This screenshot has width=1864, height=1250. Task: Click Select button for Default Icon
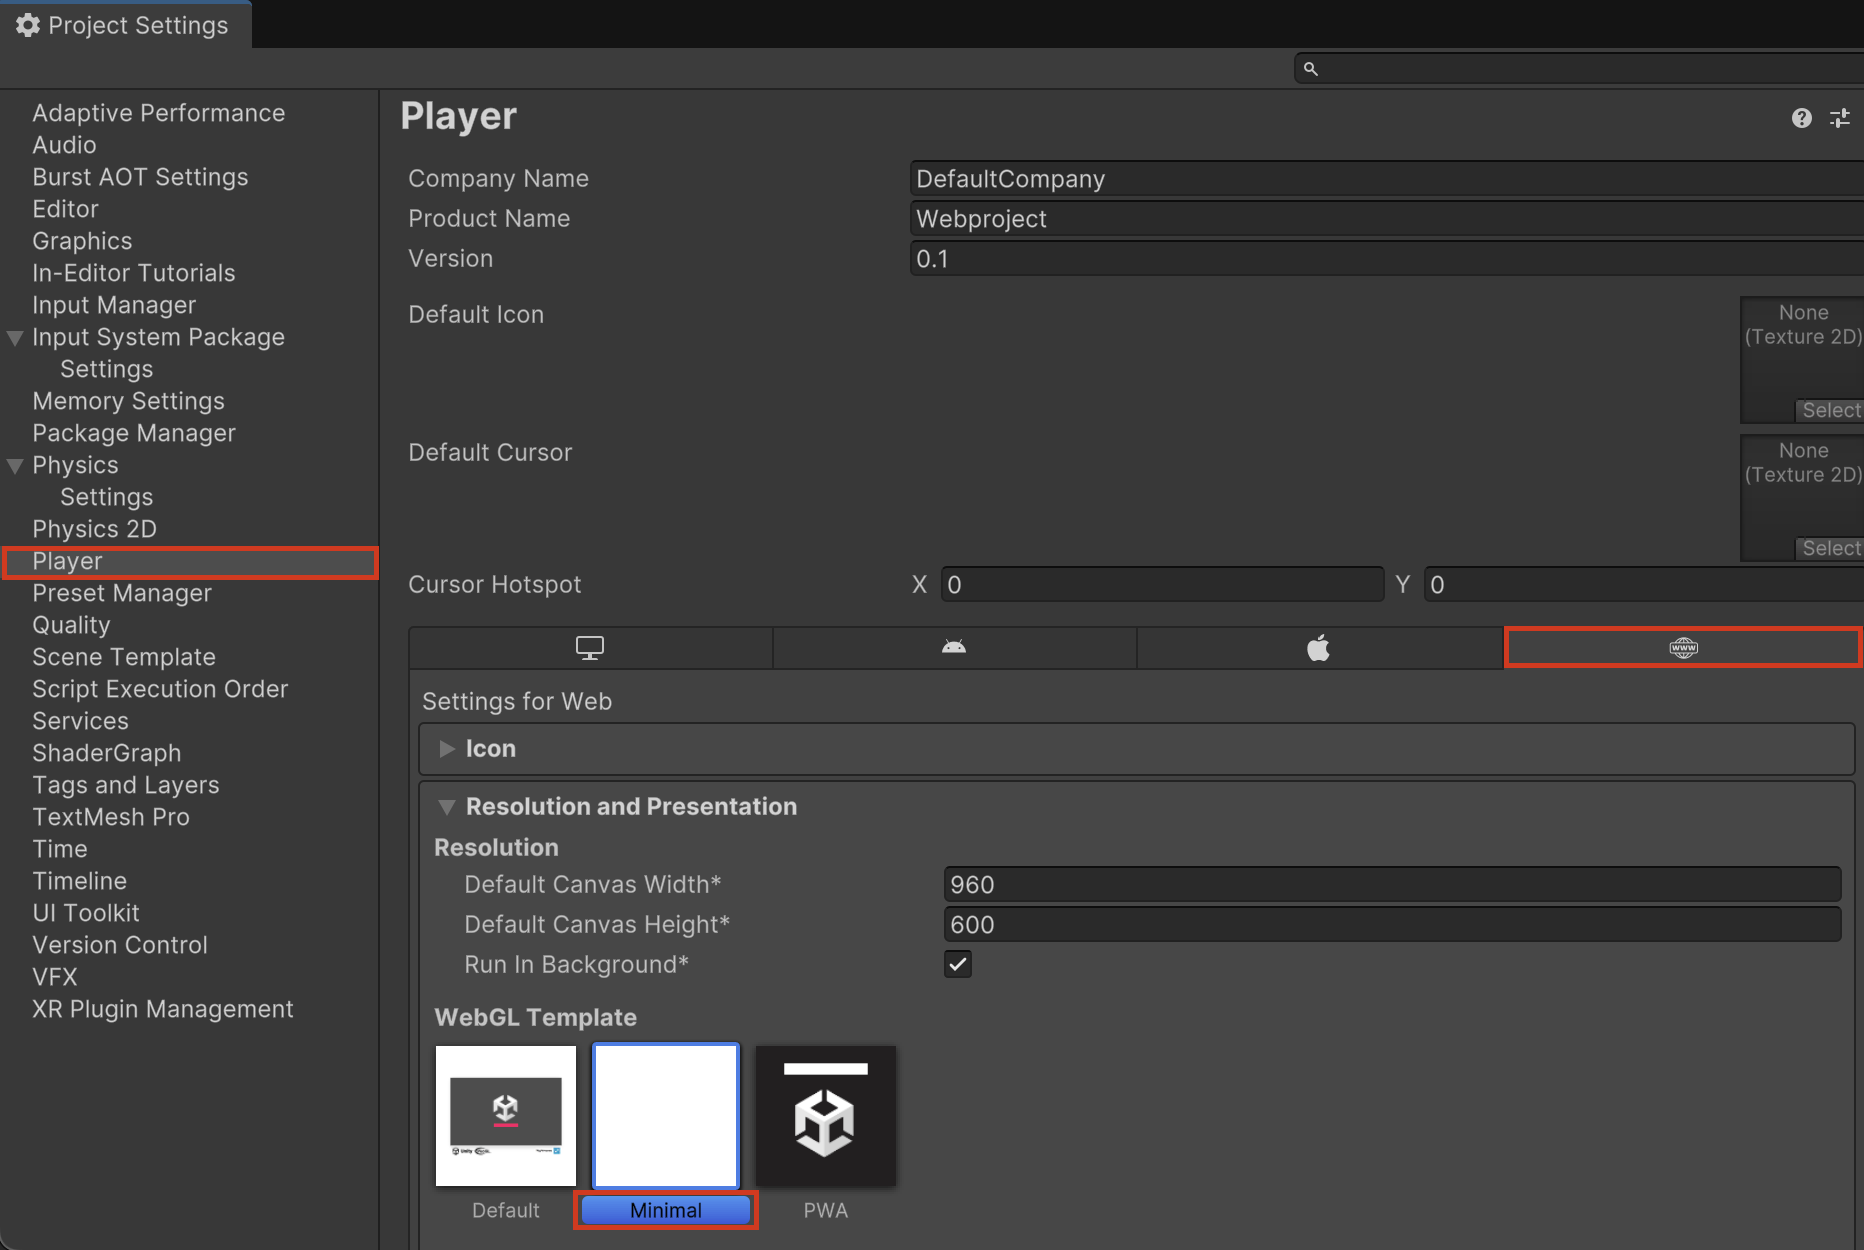[x=1829, y=410]
